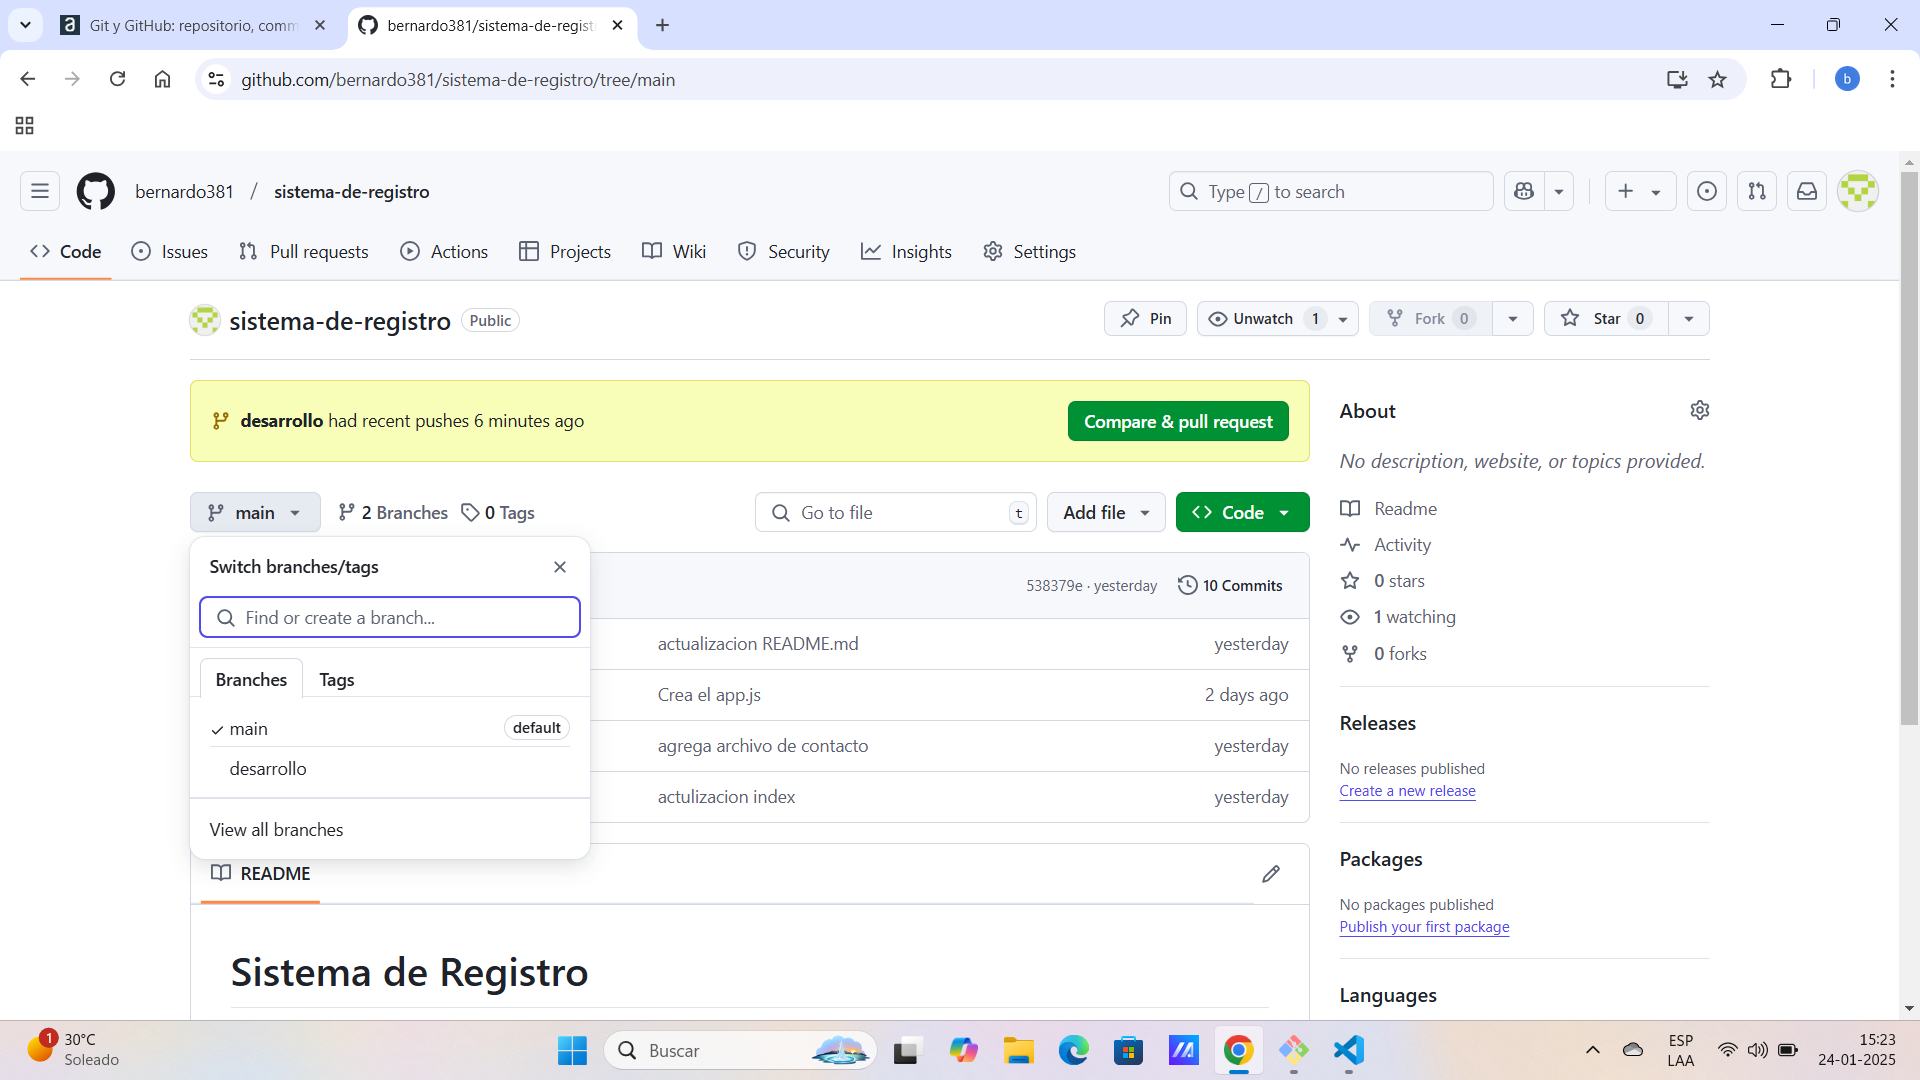This screenshot has width=1920, height=1080.
Task: Switch to the Branches tab in switcher
Action: click(252, 678)
